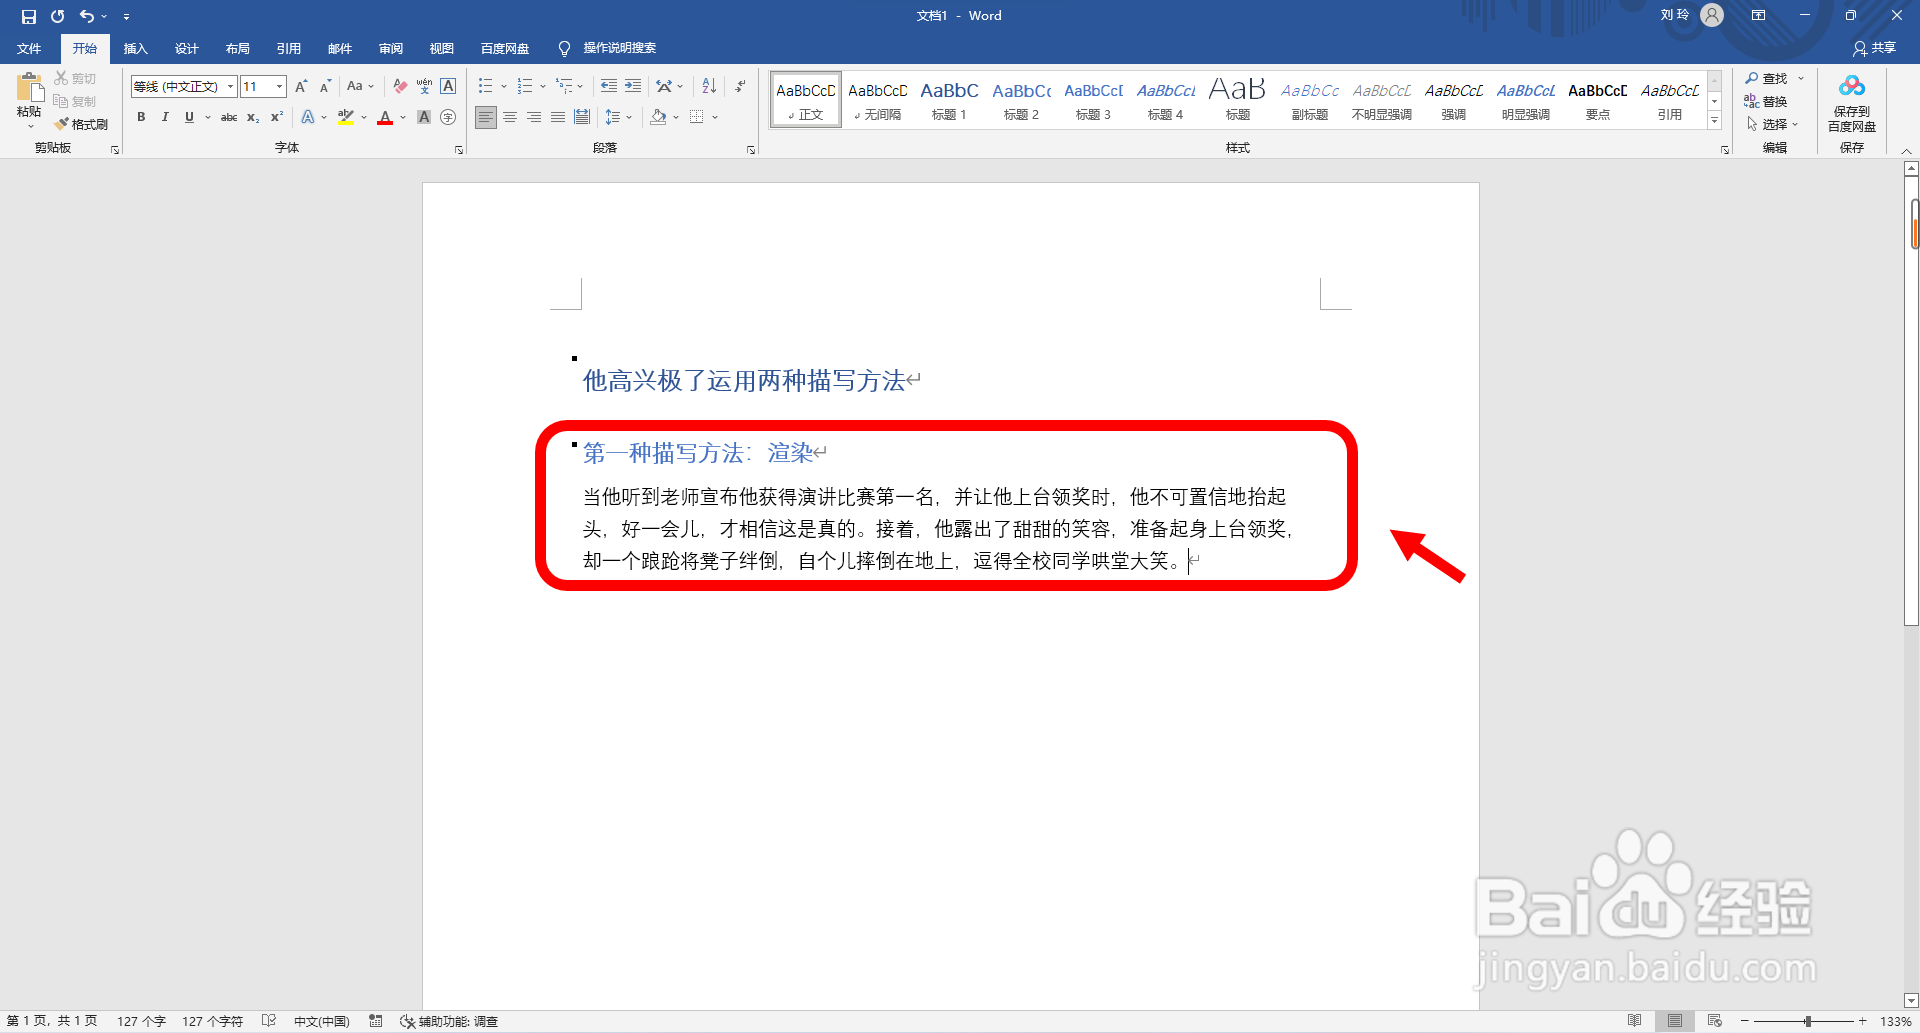
Task: Open the Change Case (Aa) dropdown
Action: click(360, 87)
